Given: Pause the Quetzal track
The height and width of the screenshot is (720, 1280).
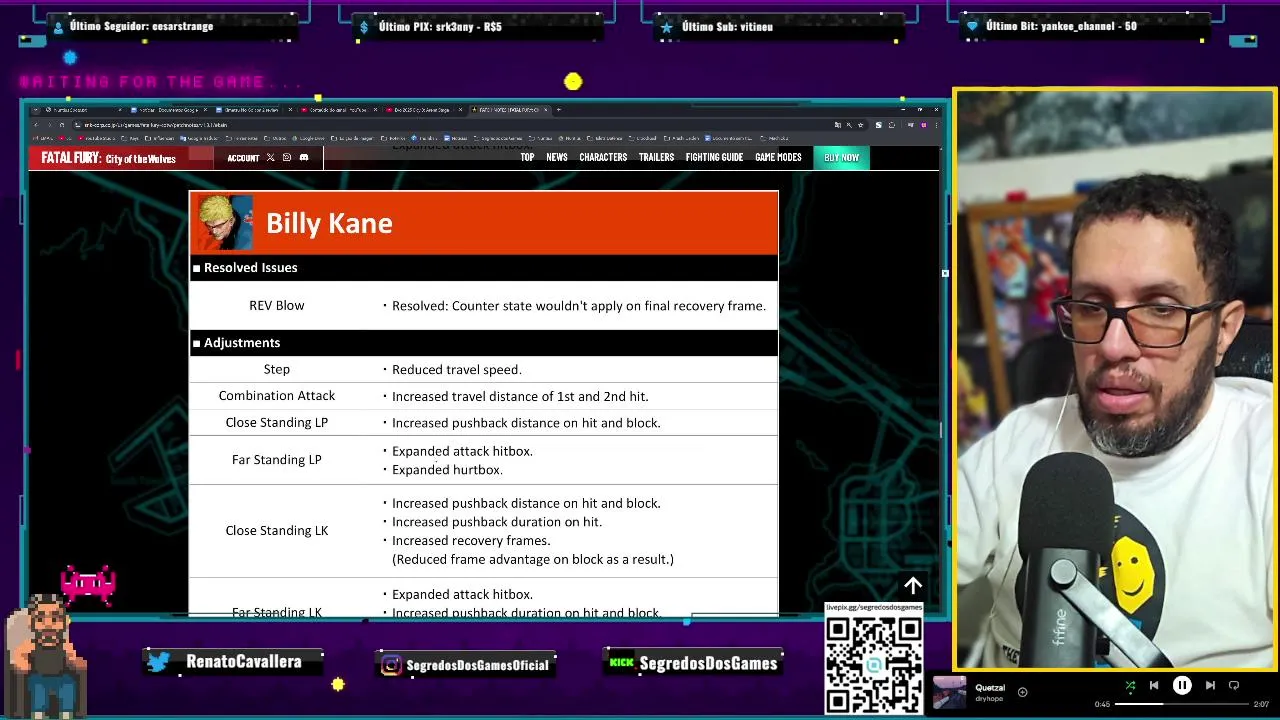Looking at the screenshot, I should [1182, 686].
